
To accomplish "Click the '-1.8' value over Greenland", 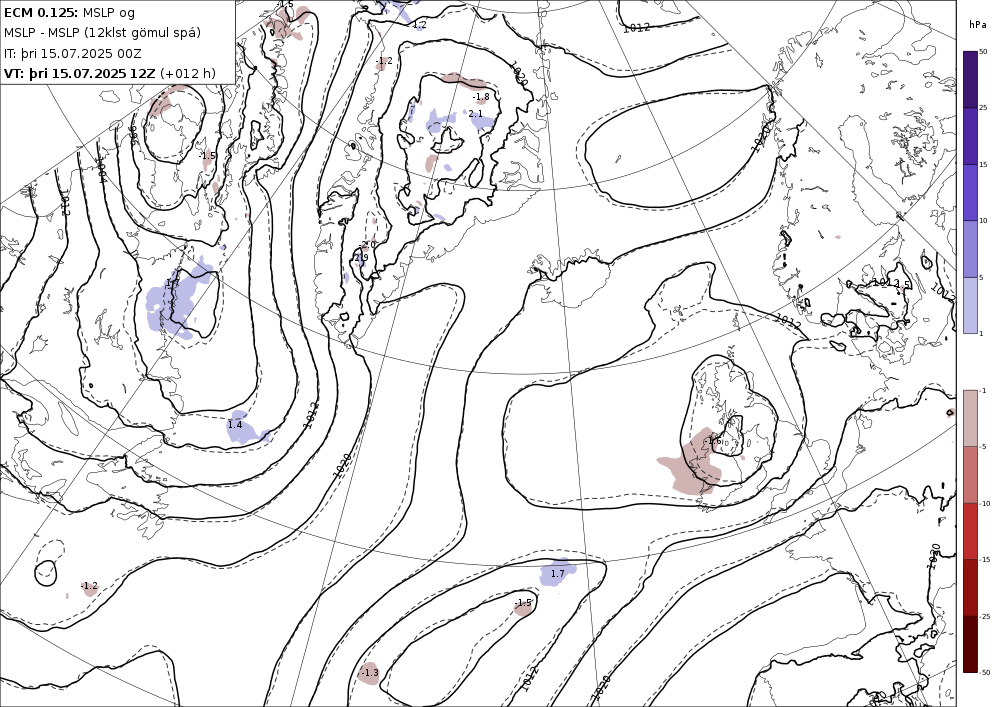I will click(481, 98).
